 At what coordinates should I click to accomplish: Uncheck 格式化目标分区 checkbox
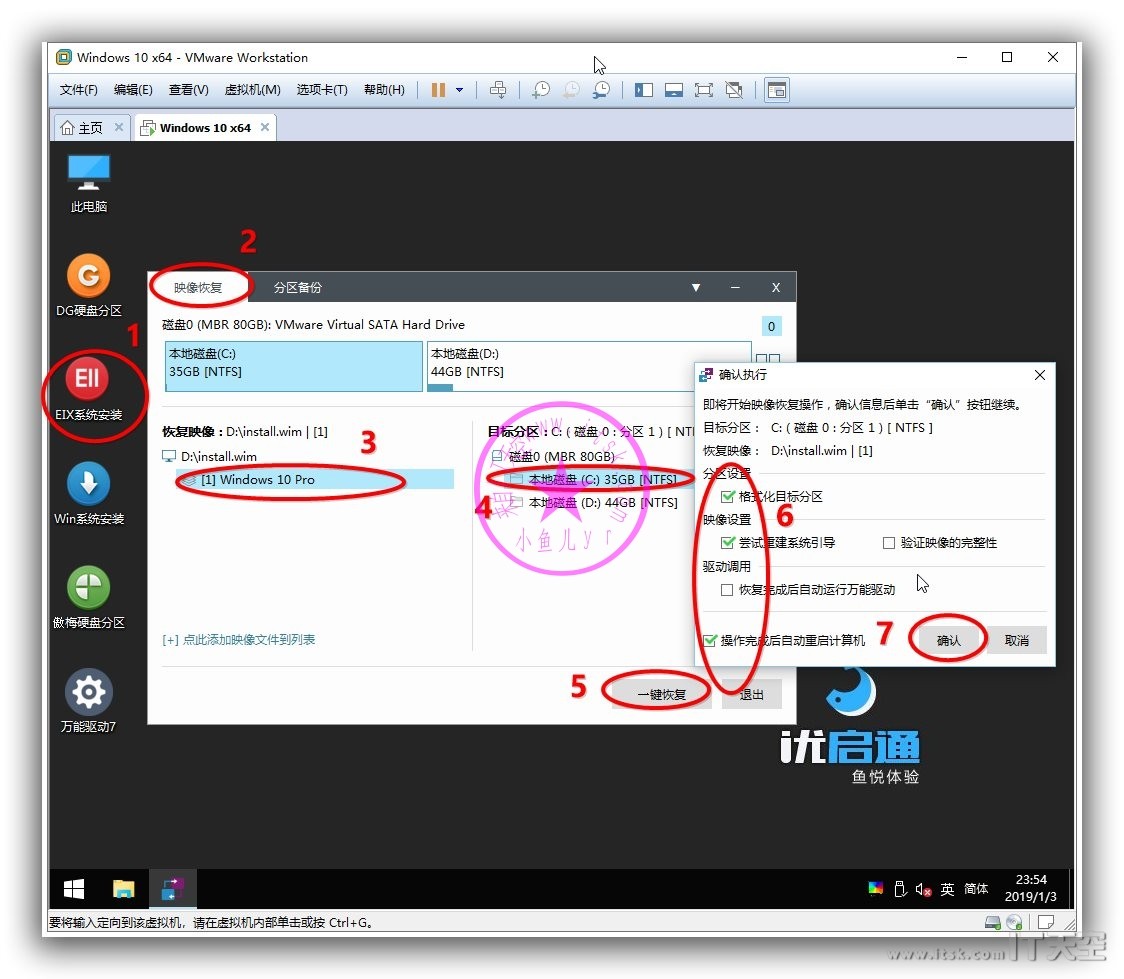tap(728, 496)
